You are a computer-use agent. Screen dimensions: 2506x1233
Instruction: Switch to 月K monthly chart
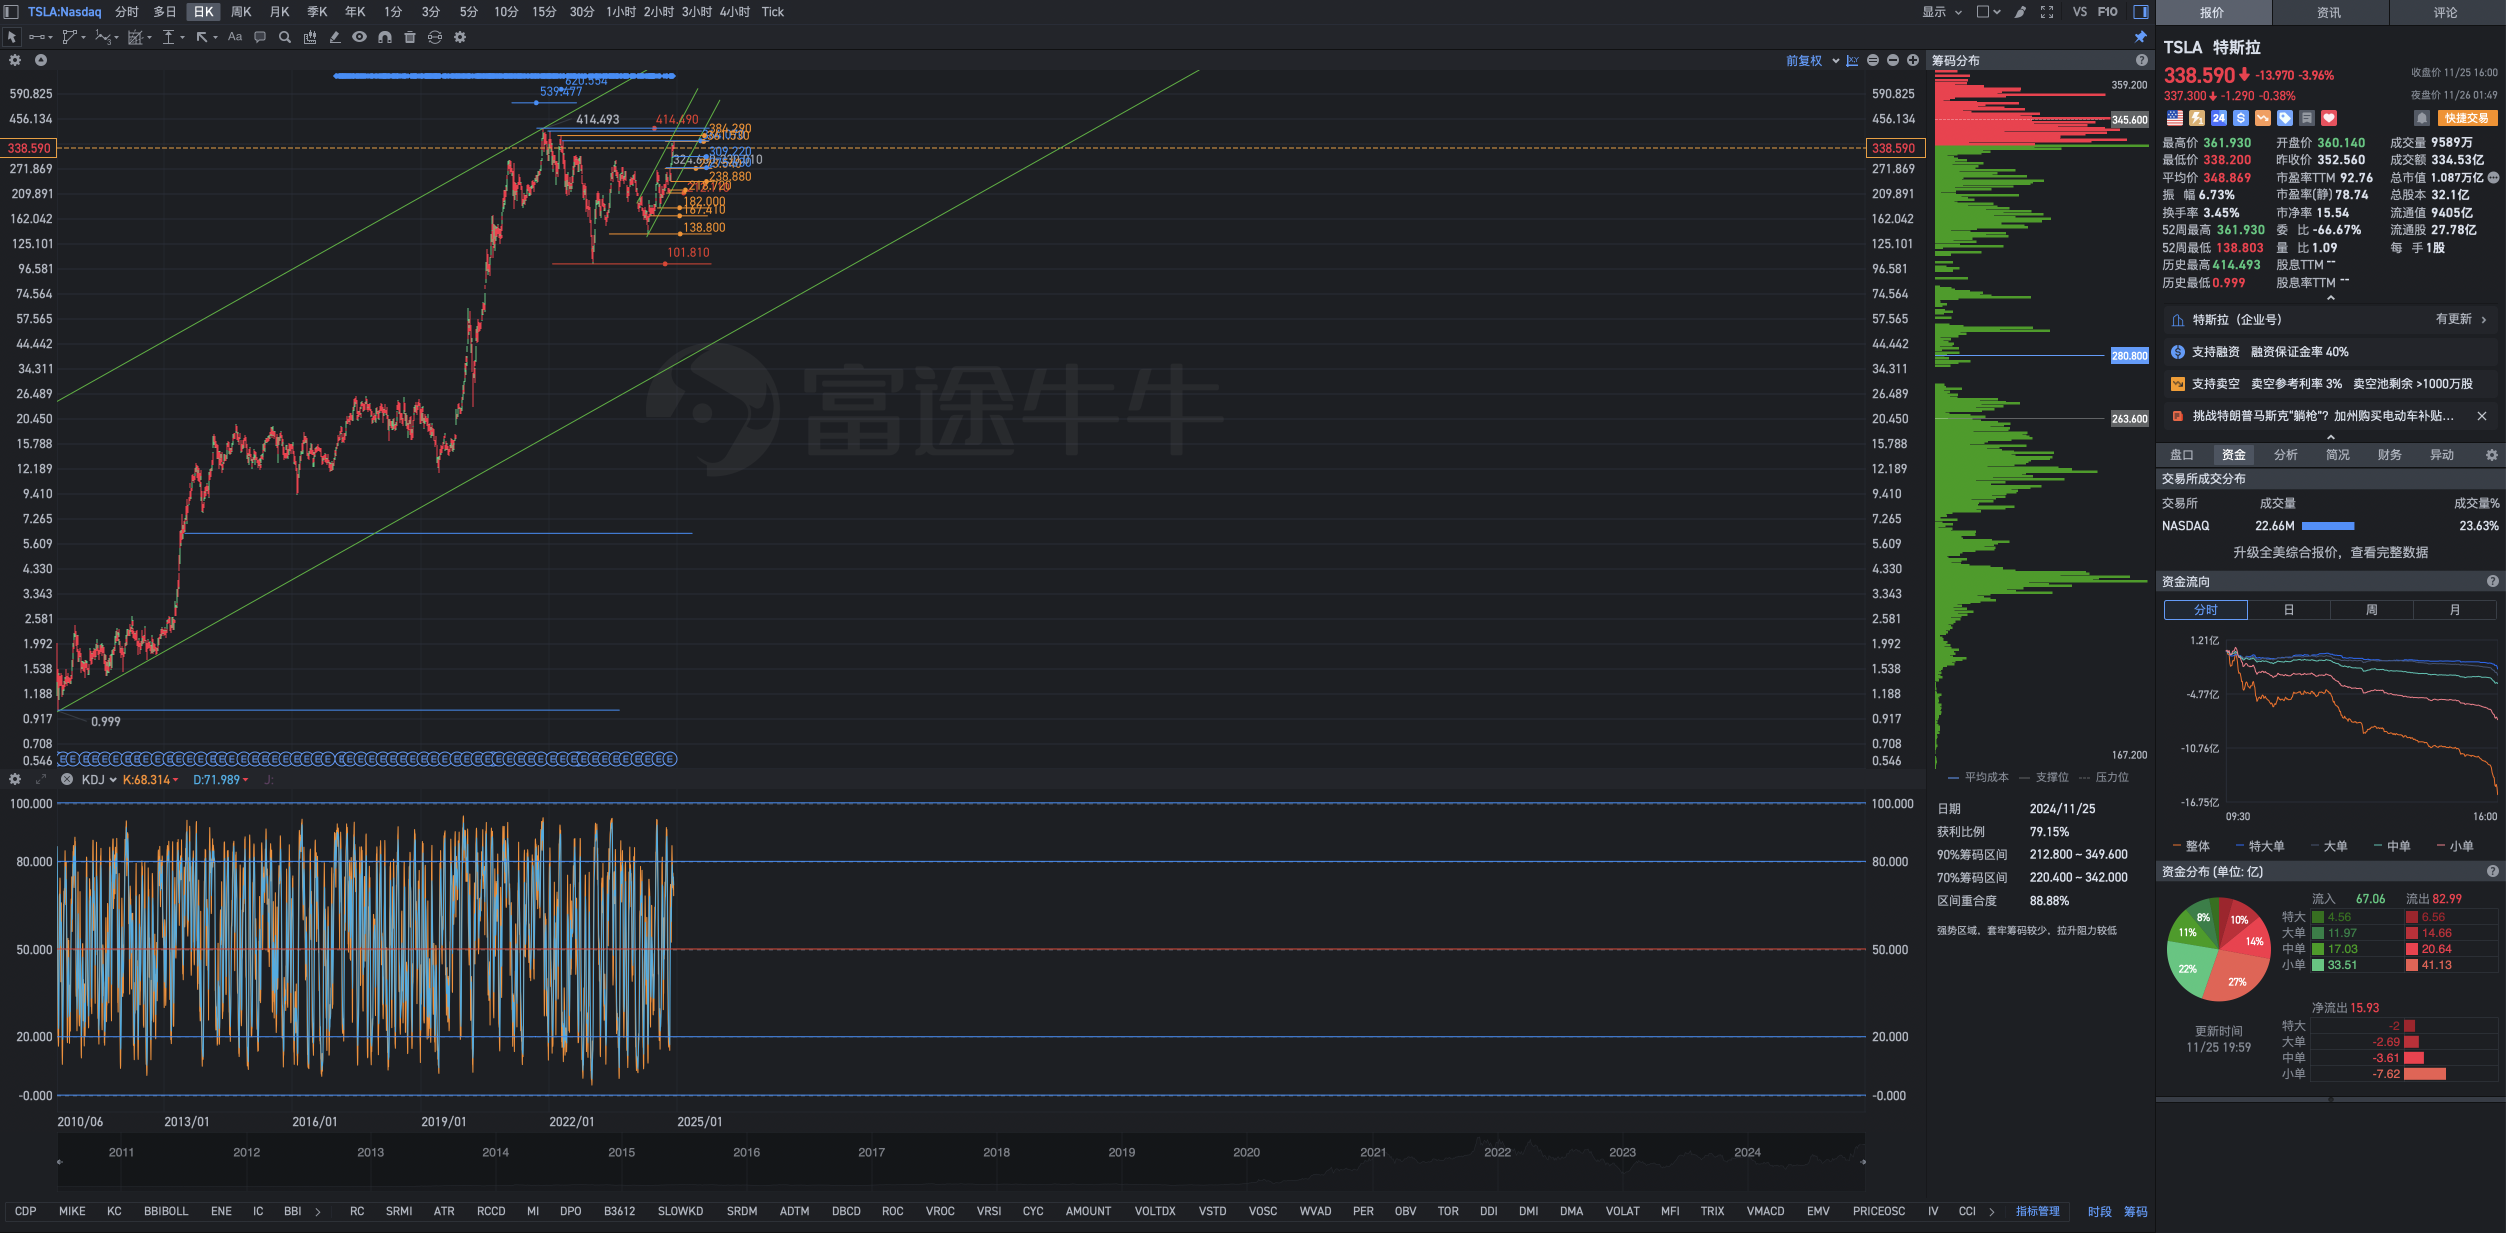280,12
